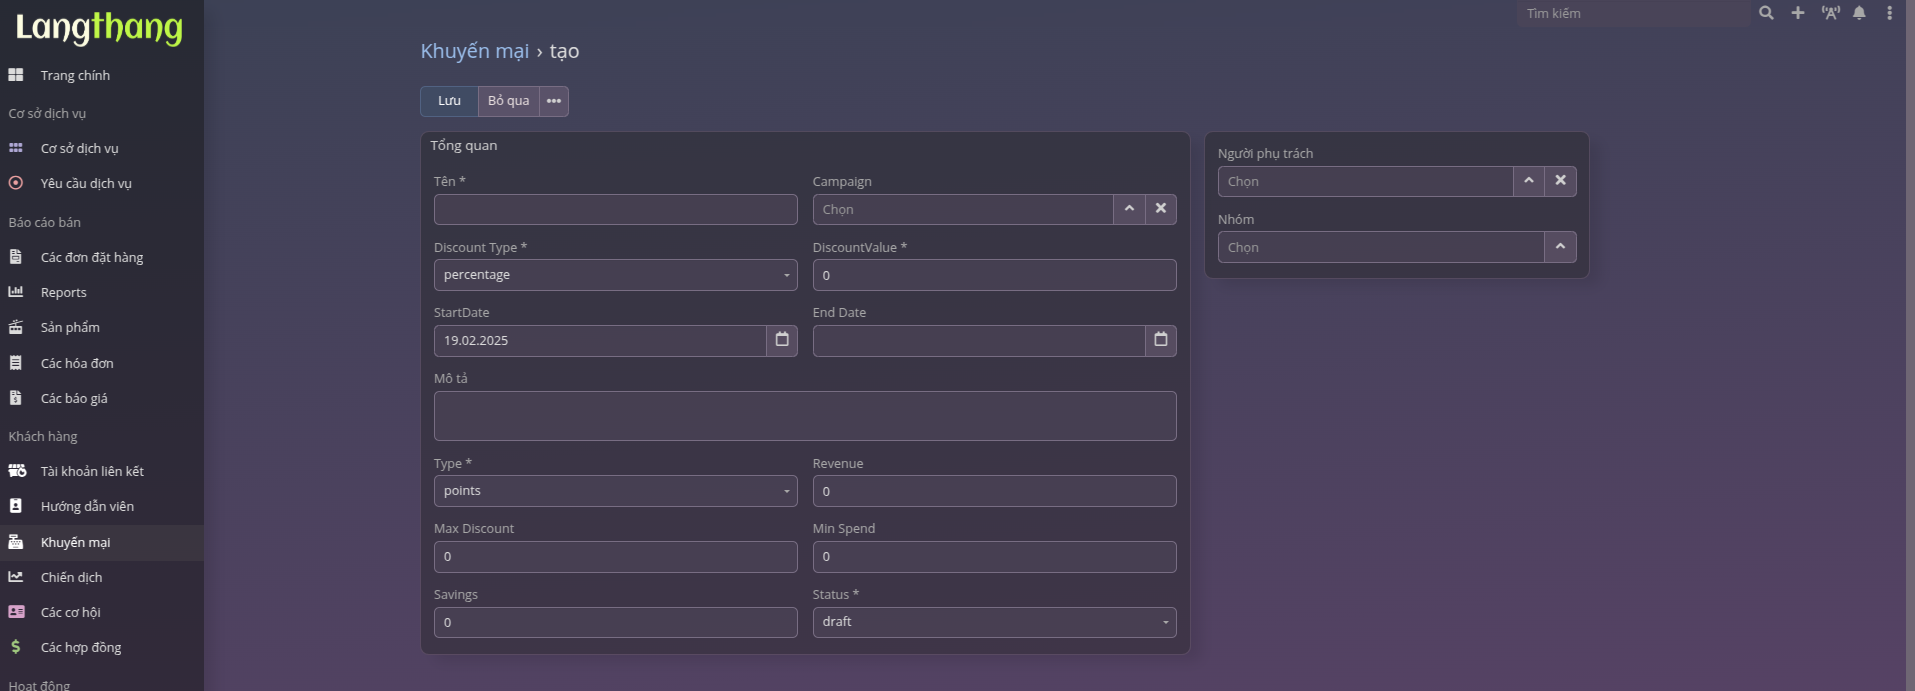Click the plus quick-create icon
Image resolution: width=1915 pixels, height=691 pixels.
1797,13
